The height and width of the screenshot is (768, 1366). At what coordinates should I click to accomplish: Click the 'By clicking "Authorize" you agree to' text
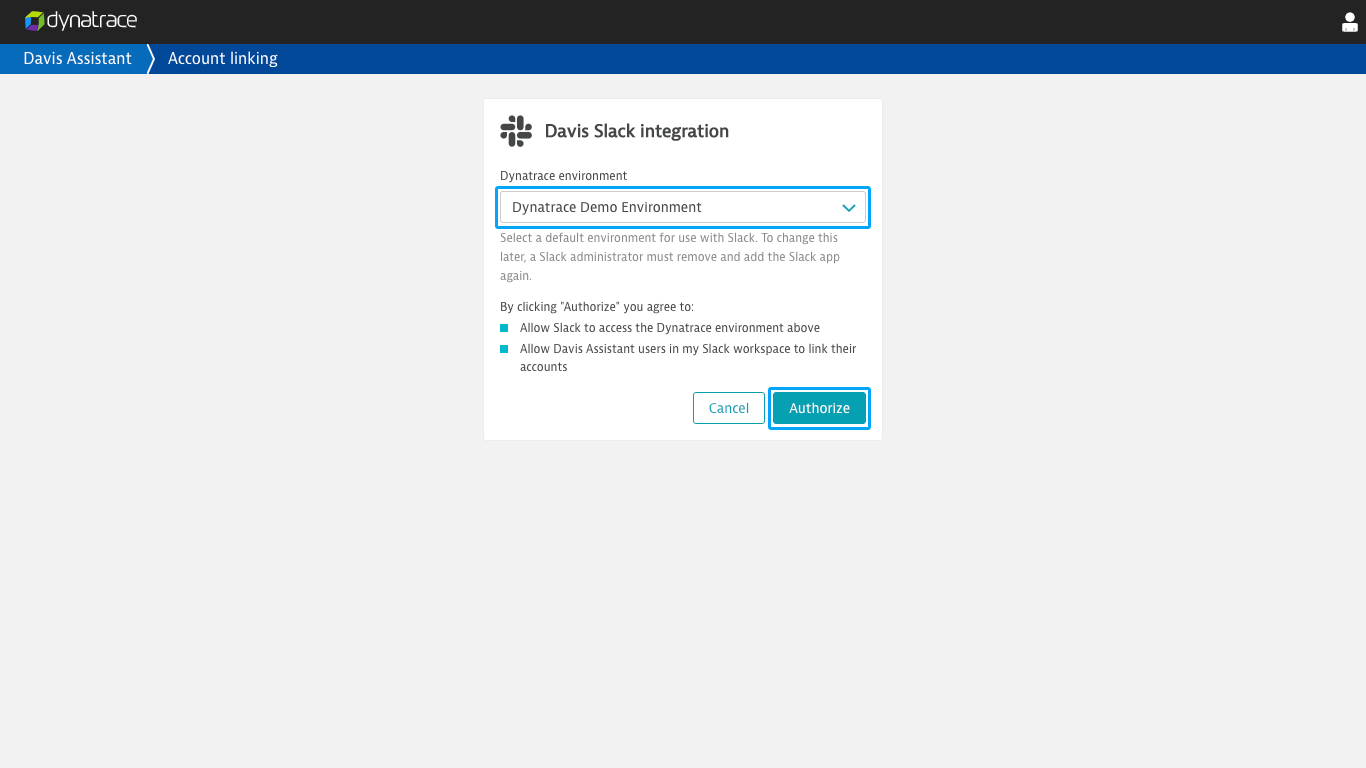coord(597,307)
